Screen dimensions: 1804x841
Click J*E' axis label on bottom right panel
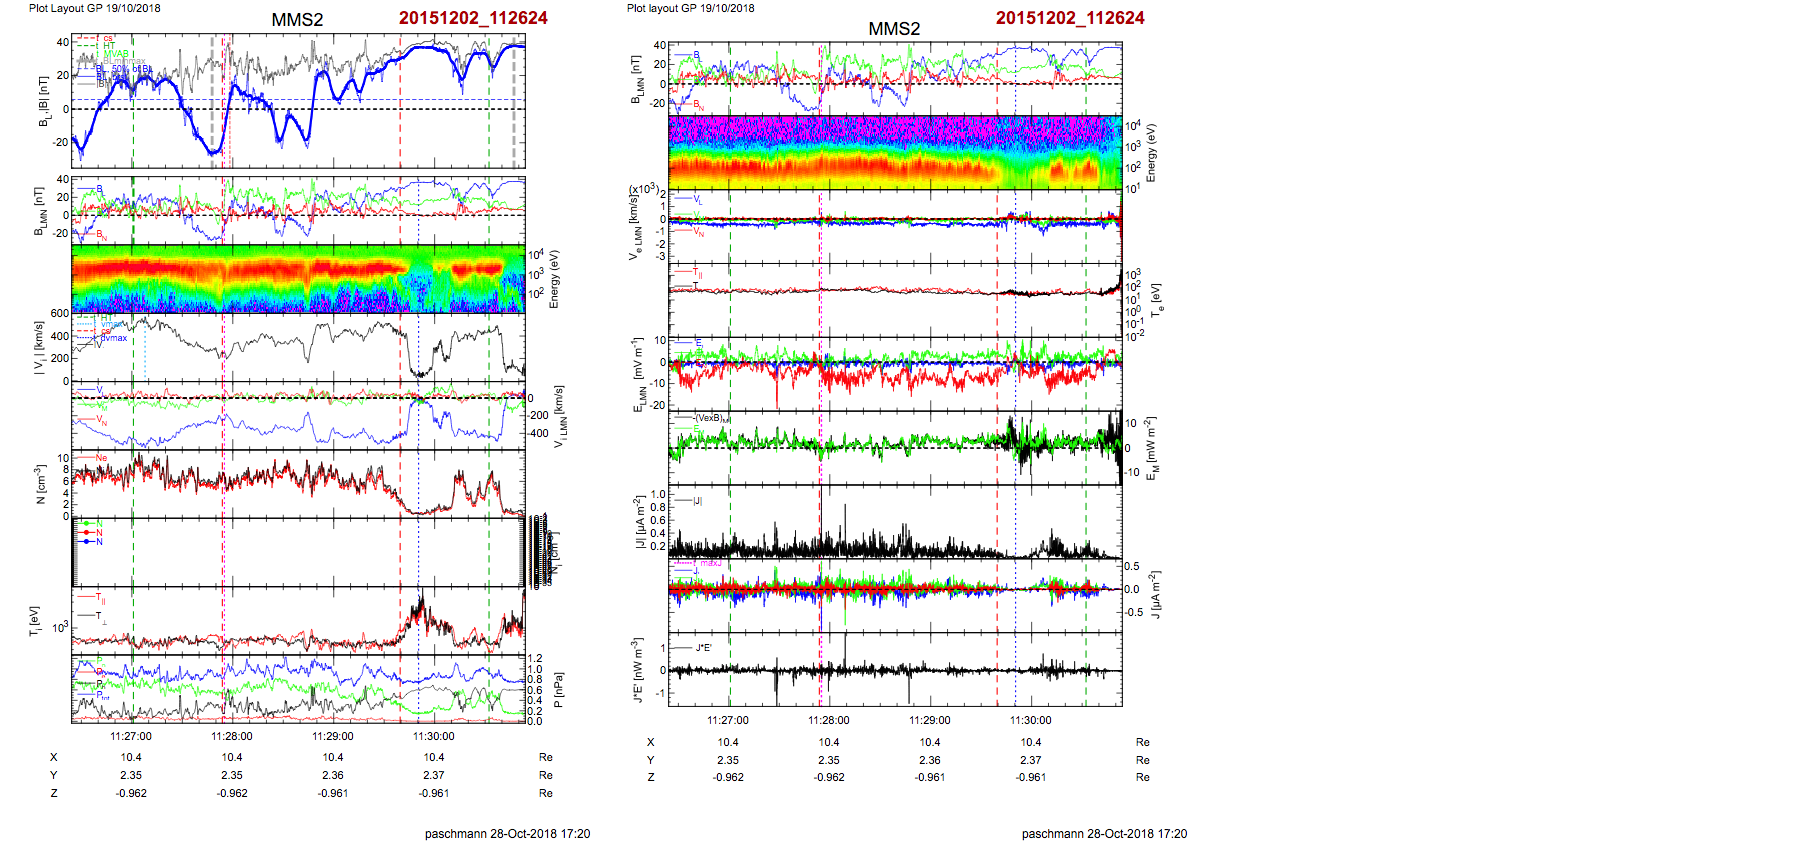tap(640, 670)
